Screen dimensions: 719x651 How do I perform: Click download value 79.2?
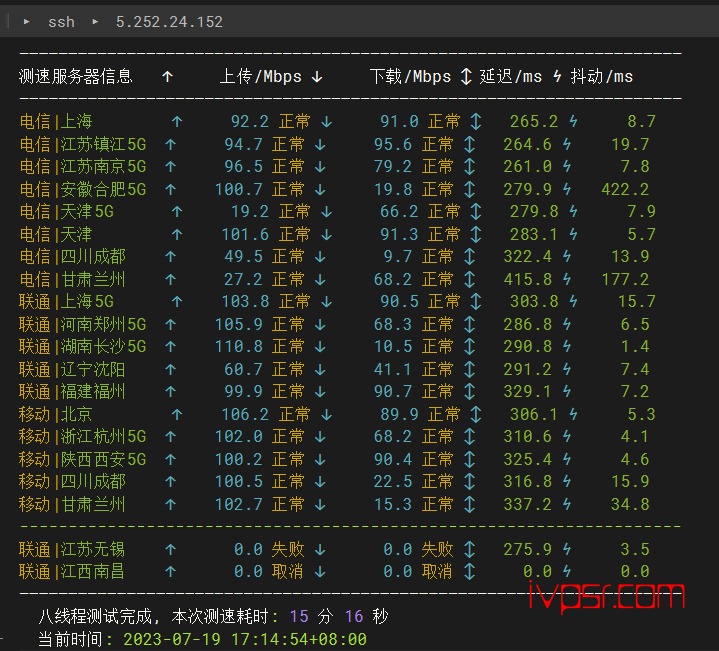point(393,166)
